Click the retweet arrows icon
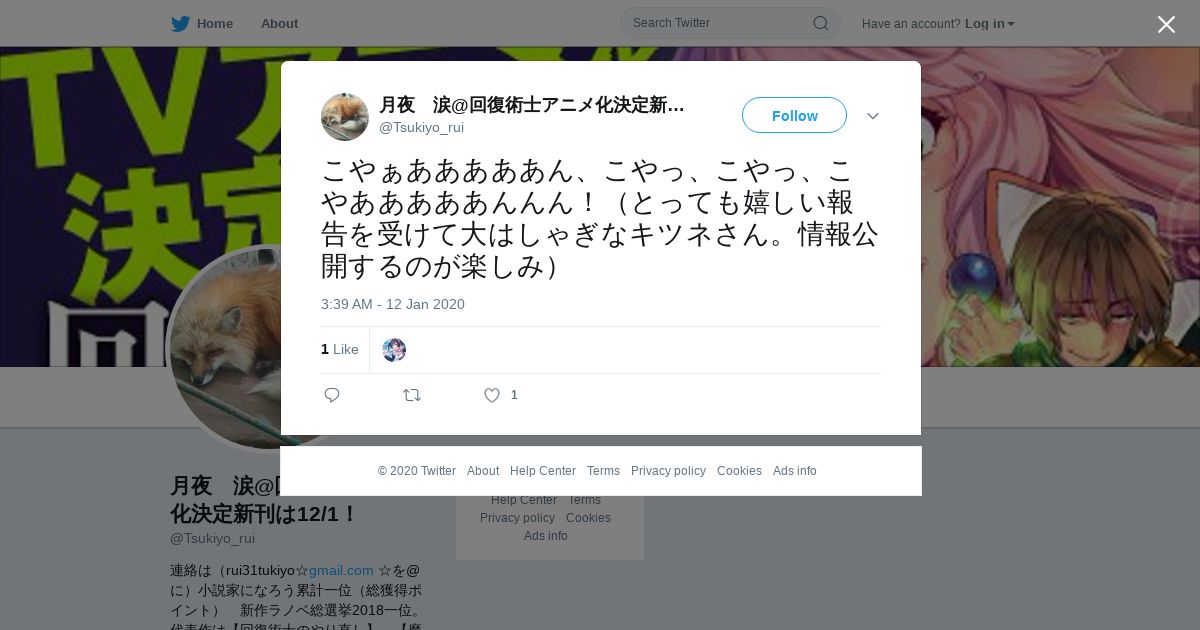 coord(412,395)
